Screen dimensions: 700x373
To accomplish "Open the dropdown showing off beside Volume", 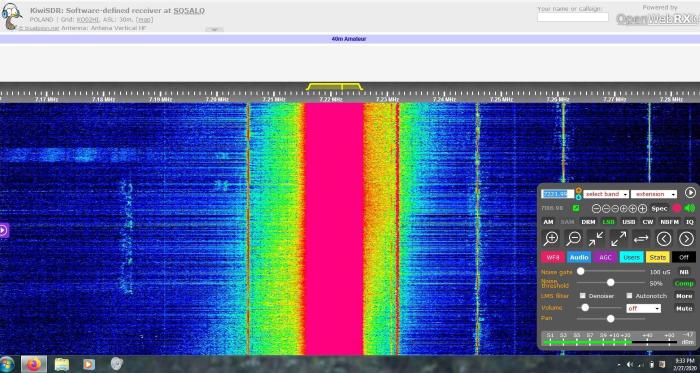I will tap(643, 308).
